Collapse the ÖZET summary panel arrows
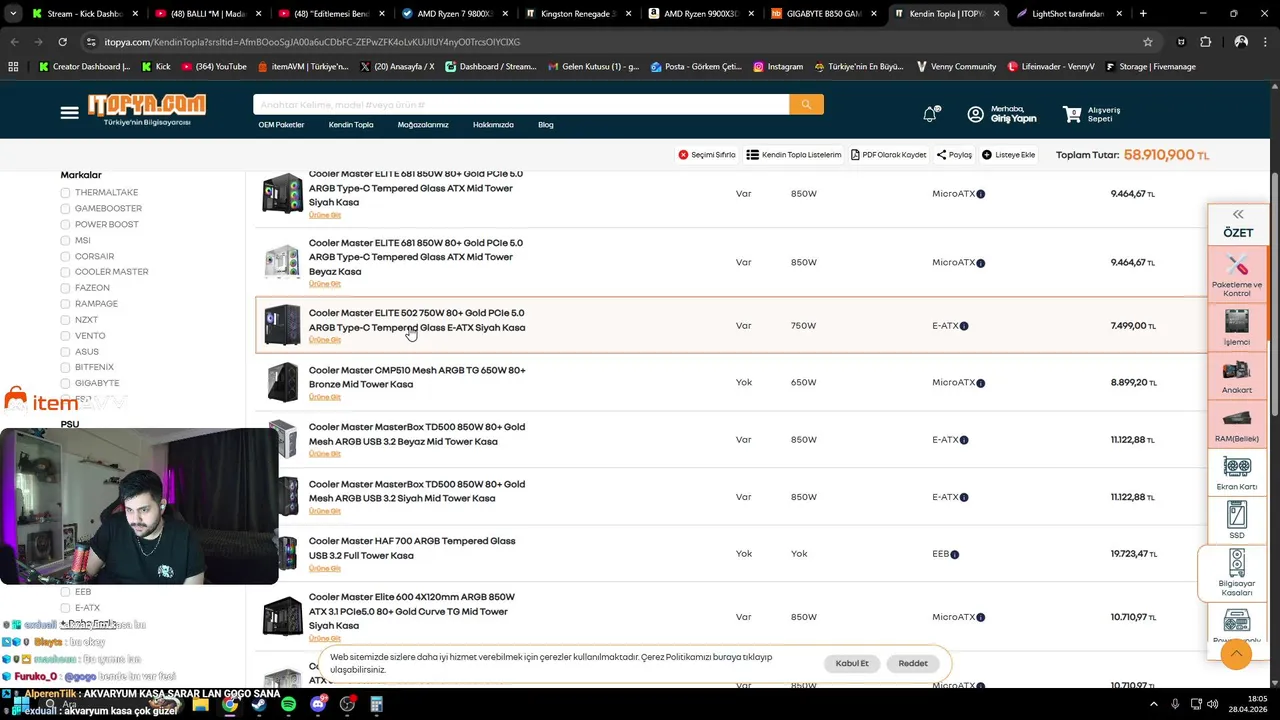This screenshot has width=1280, height=720. (x=1238, y=214)
